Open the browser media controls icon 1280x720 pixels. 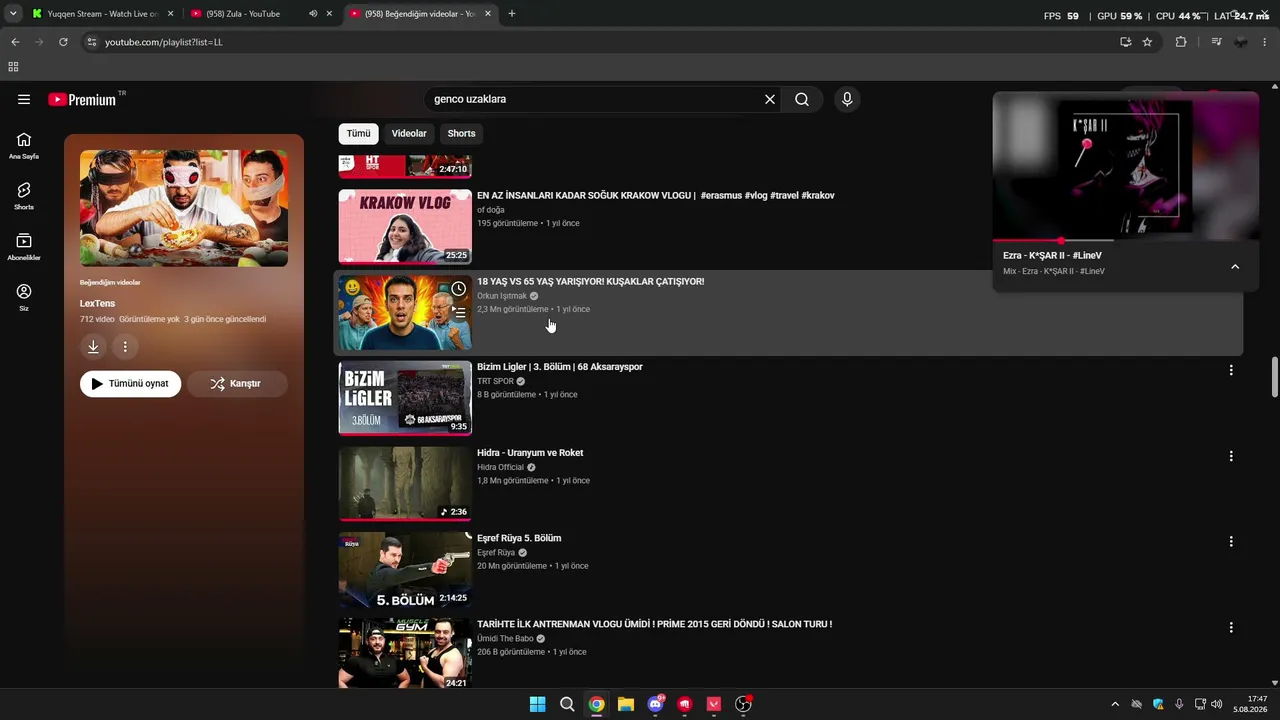point(1216,42)
